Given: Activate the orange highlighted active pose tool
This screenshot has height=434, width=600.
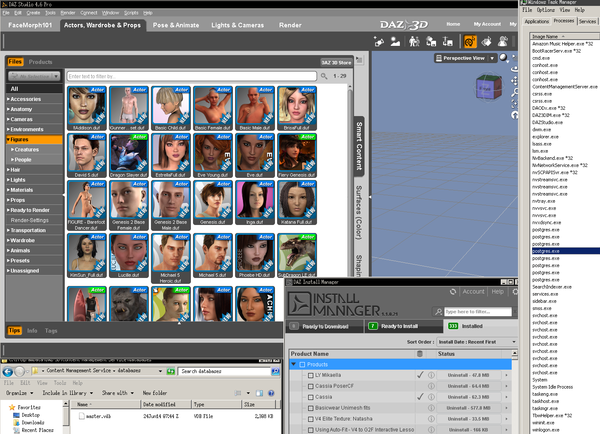Looking at the screenshot, I should 470,41.
